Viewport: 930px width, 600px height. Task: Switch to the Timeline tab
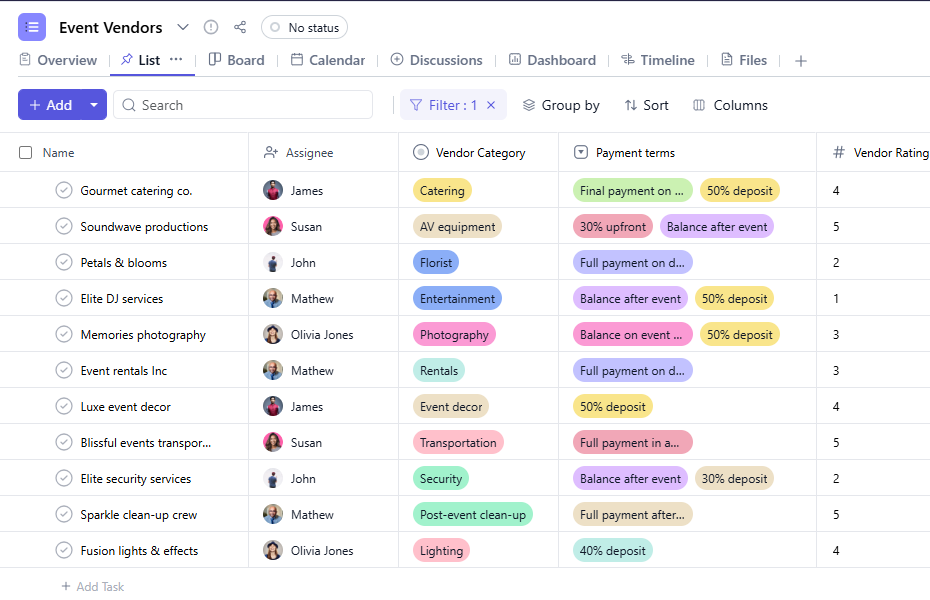658,60
